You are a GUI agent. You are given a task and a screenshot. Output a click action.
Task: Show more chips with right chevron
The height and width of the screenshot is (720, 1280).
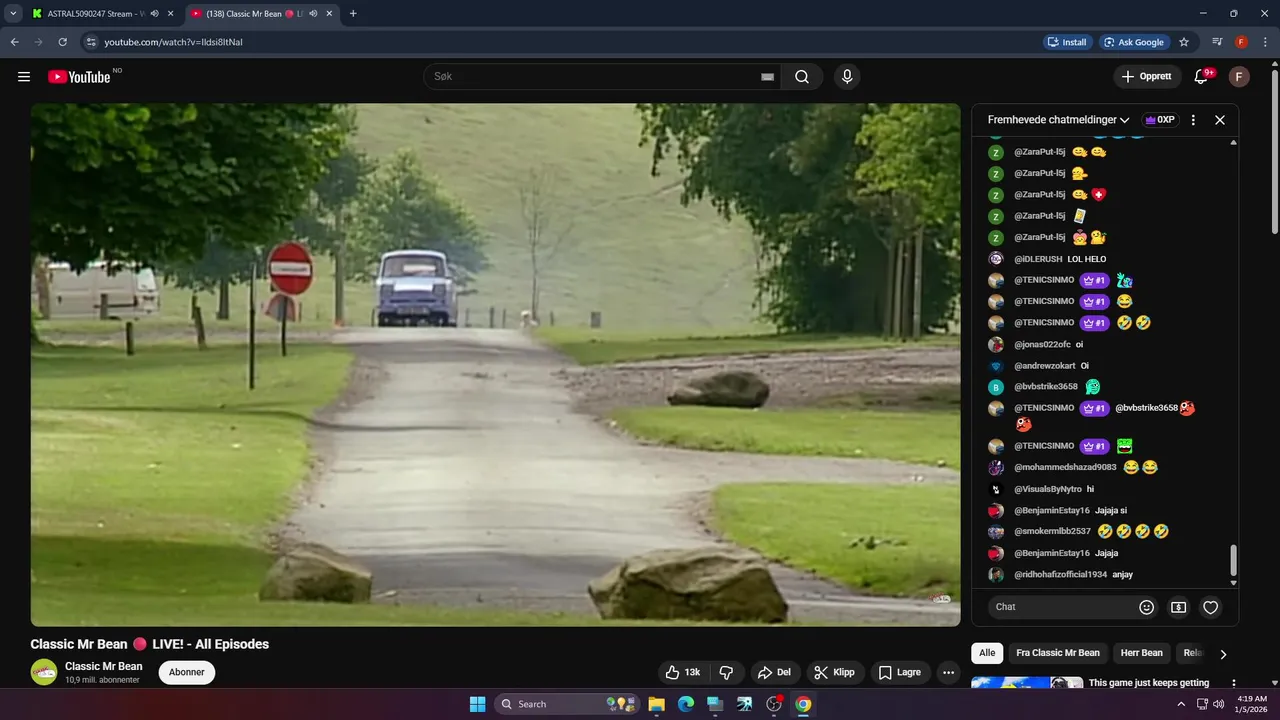1223,654
